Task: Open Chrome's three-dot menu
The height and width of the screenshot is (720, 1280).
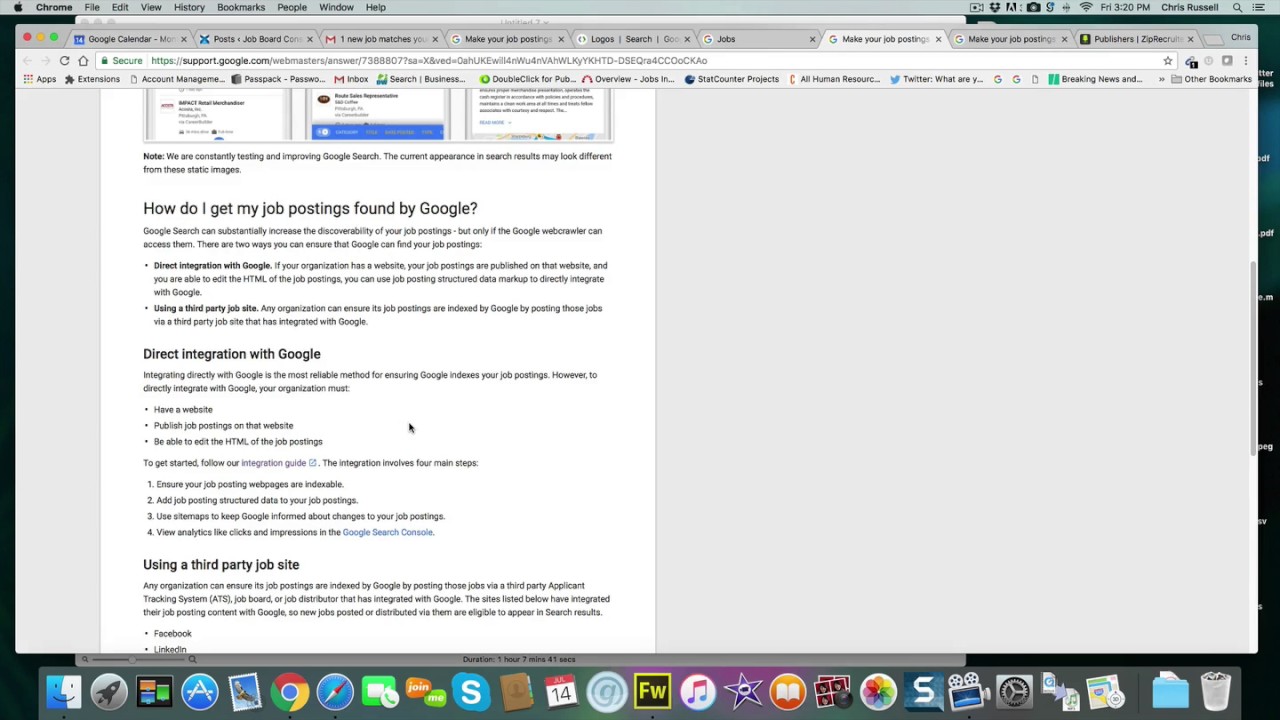Action: point(1245,60)
